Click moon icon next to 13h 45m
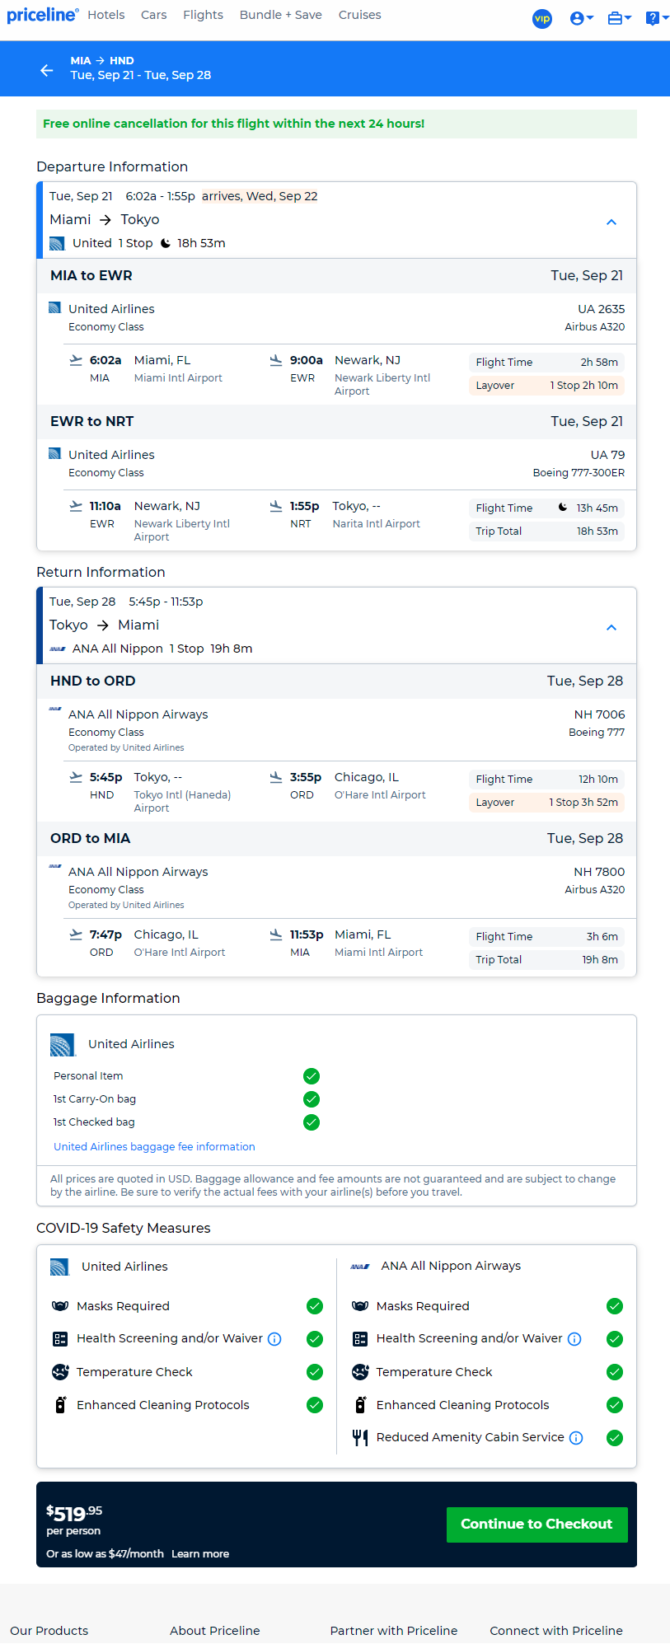Image resolution: width=670 pixels, height=1644 pixels. click(563, 508)
